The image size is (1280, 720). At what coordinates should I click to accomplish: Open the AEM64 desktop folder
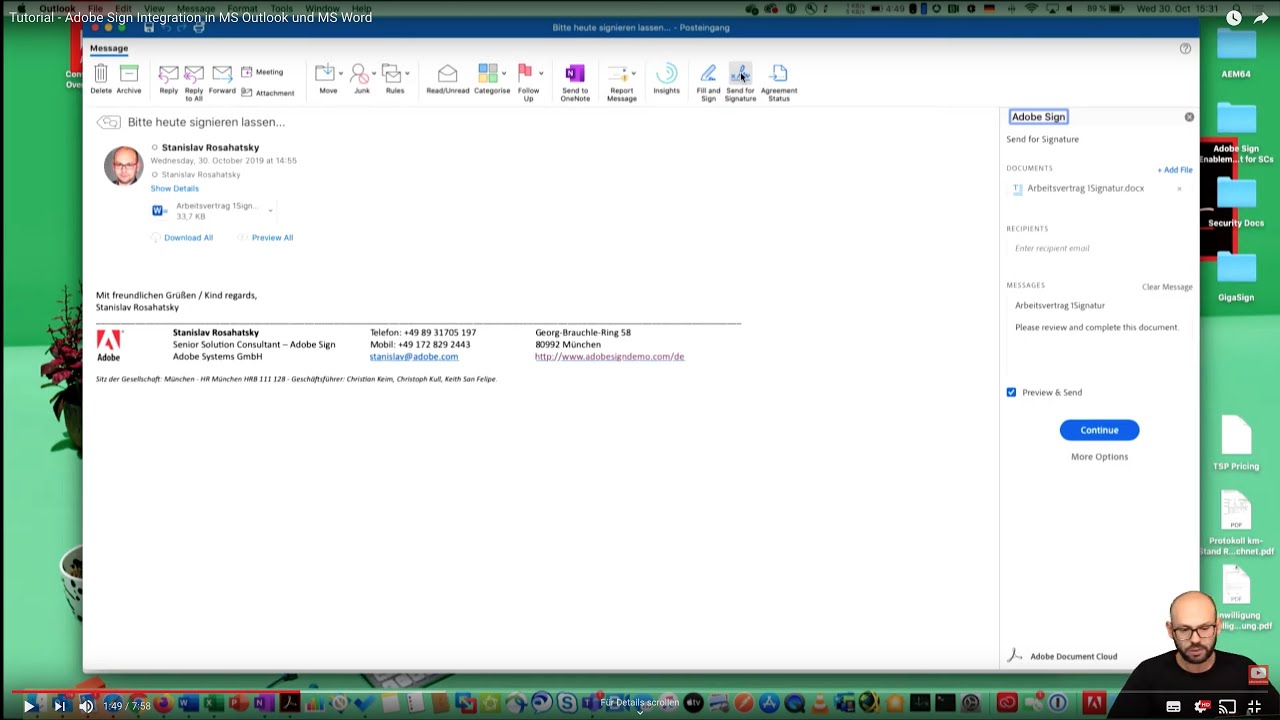point(1236,53)
